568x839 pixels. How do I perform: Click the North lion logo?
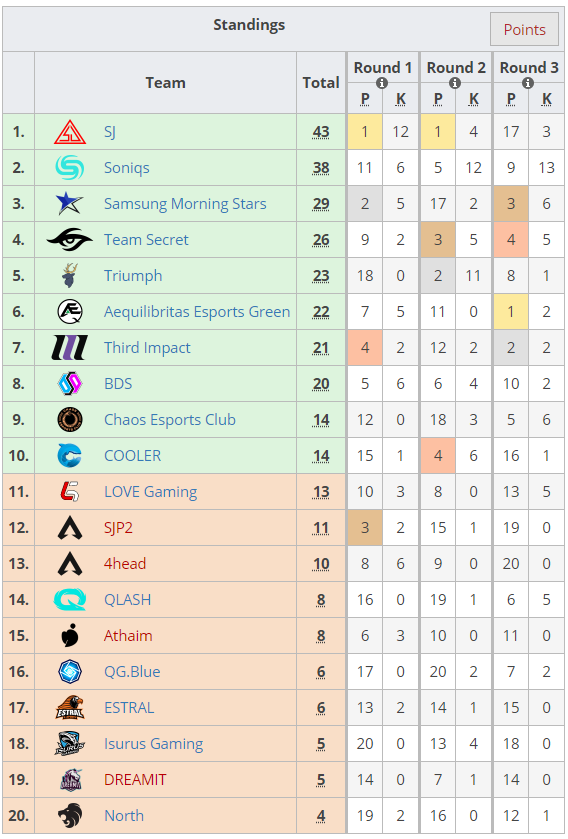click(x=70, y=815)
